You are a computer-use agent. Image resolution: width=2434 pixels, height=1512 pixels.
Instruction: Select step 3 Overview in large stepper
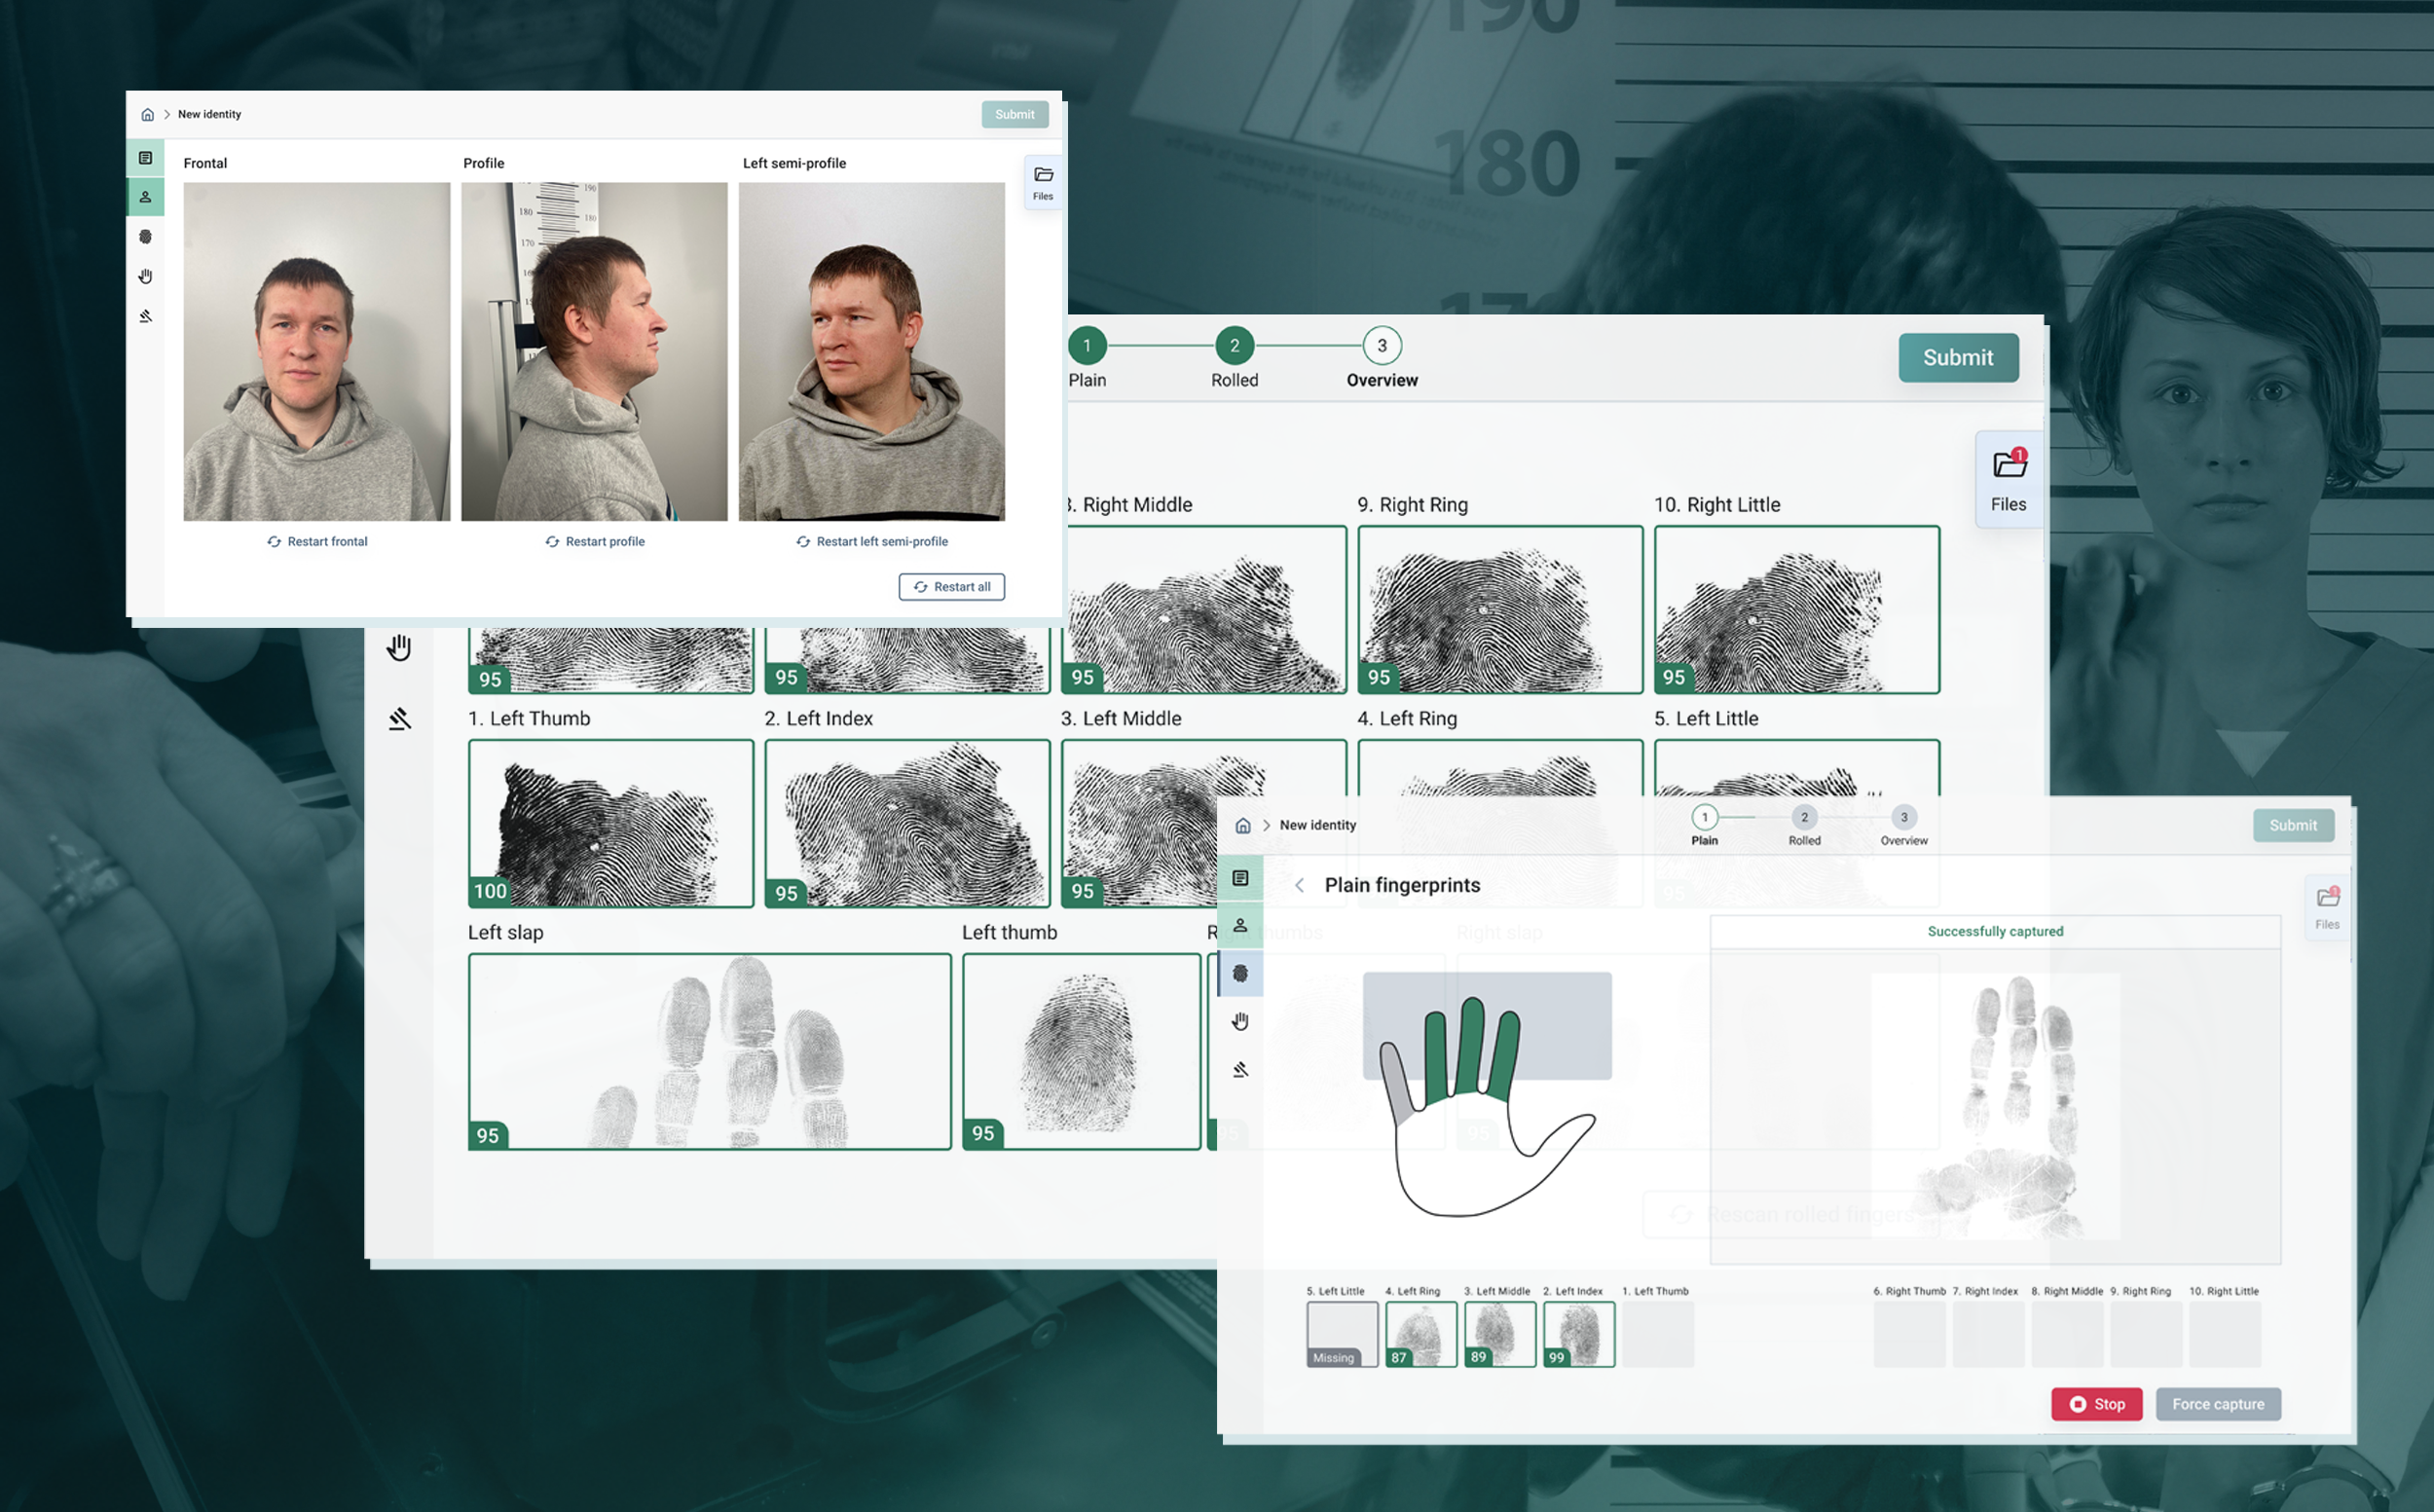[1381, 346]
